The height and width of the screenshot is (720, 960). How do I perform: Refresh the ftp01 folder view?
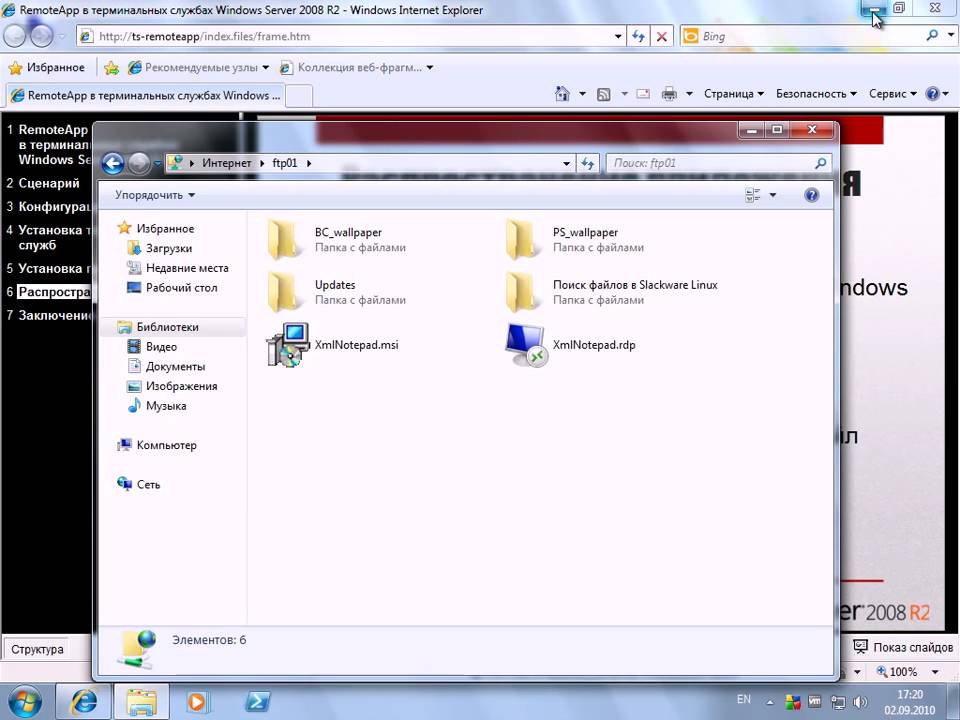click(587, 163)
